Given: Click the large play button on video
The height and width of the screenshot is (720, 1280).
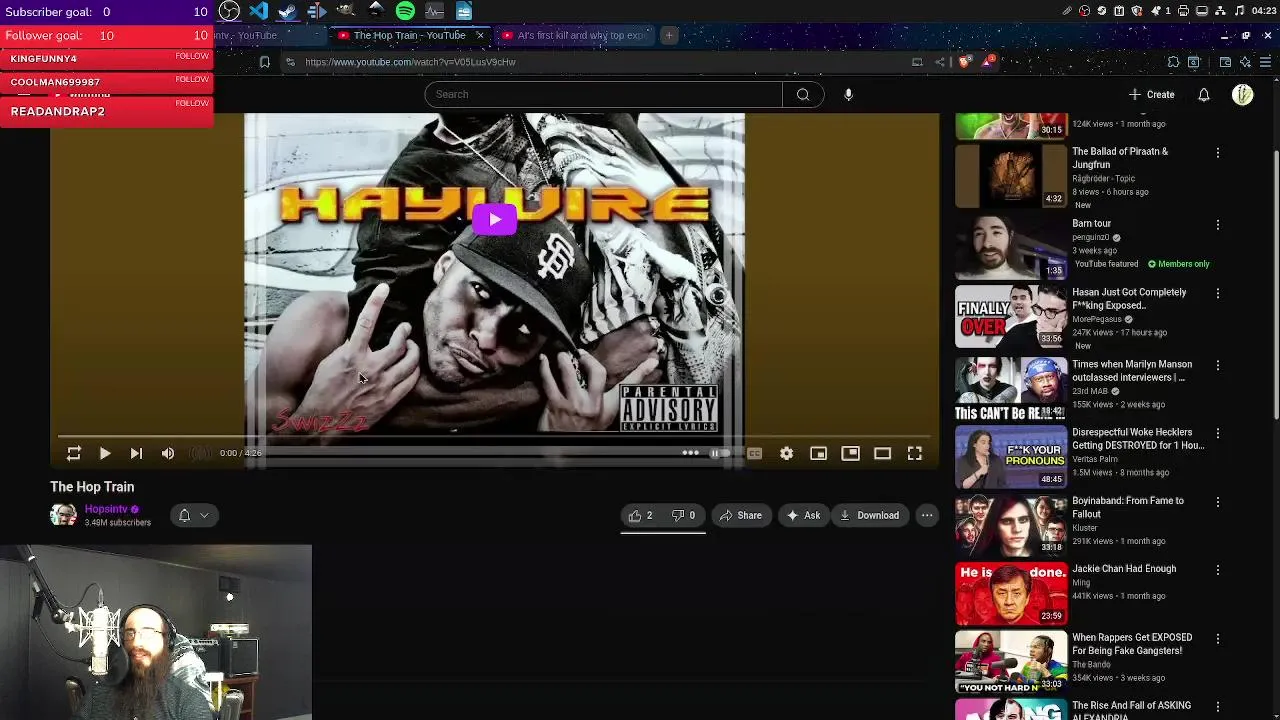Looking at the screenshot, I should click(x=495, y=219).
